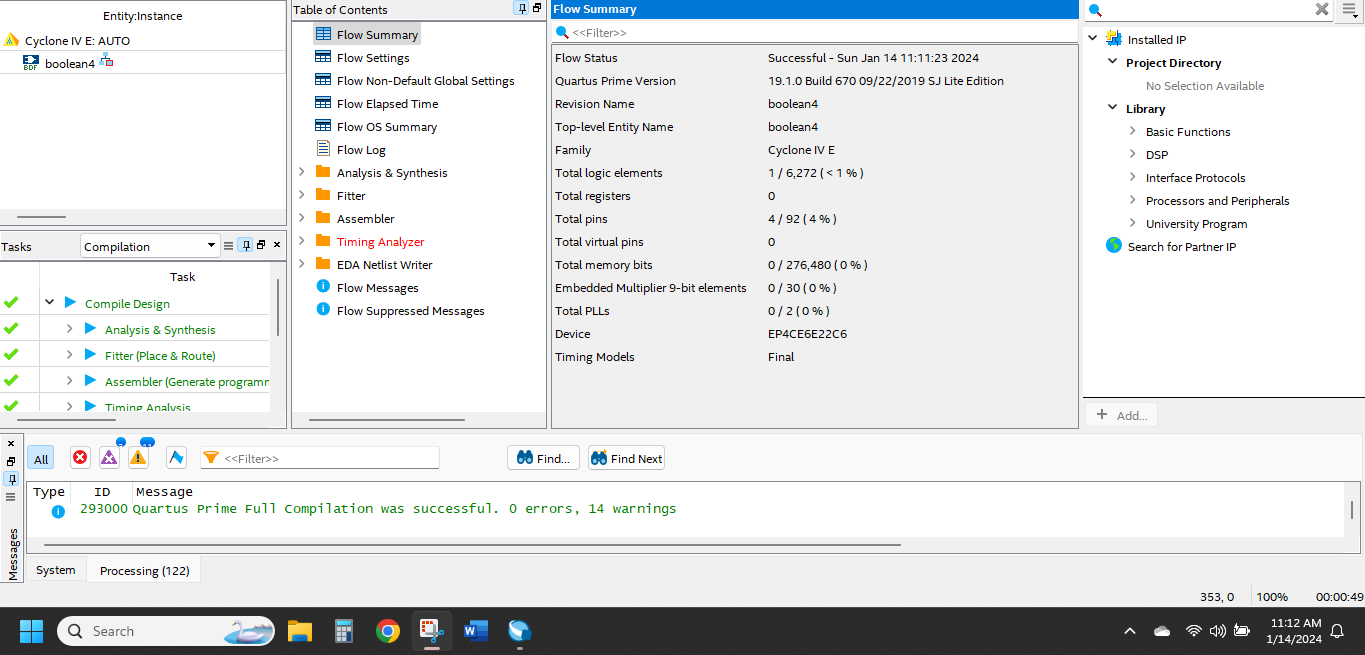Pin the Table of Contents panel

tap(521, 9)
